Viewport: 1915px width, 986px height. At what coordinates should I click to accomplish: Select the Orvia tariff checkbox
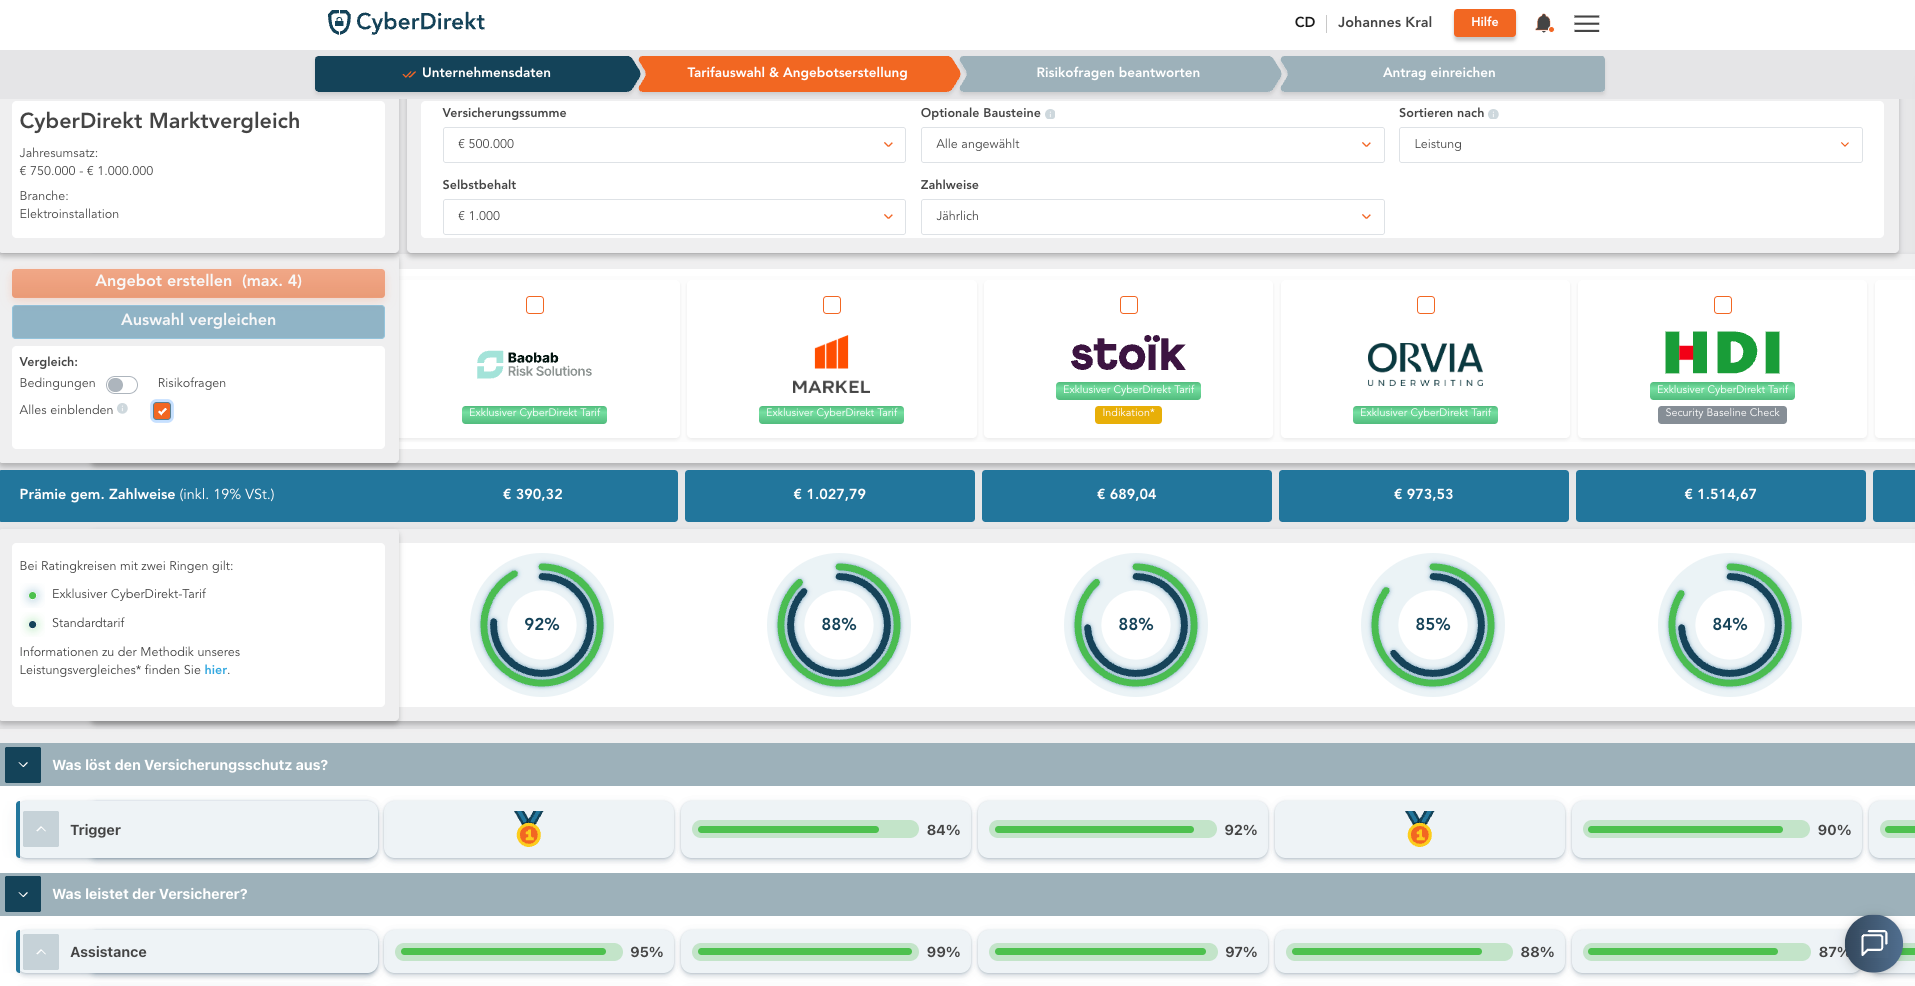click(x=1426, y=305)
